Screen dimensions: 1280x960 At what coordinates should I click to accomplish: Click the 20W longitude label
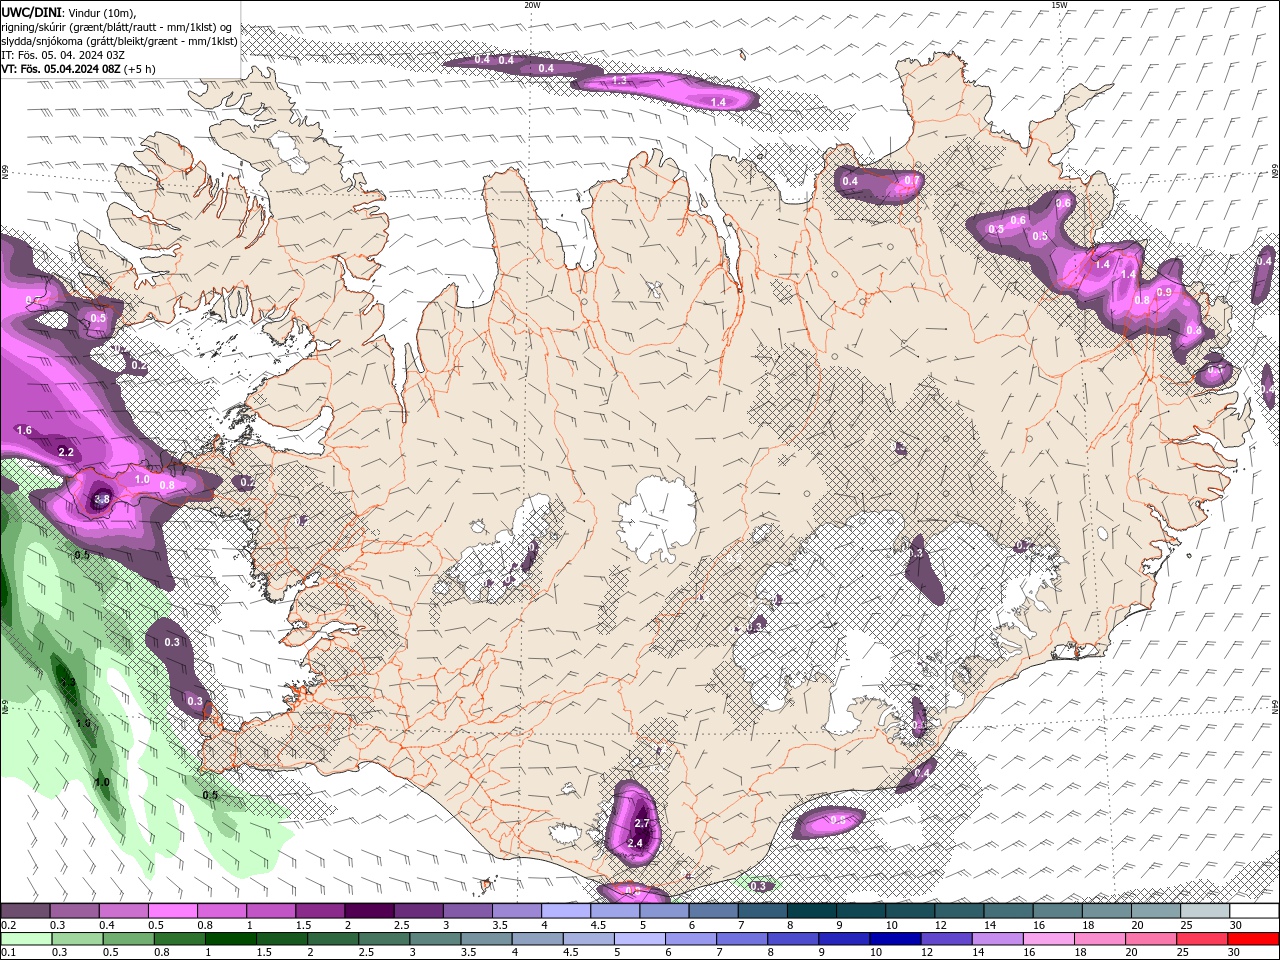[532, 5]
